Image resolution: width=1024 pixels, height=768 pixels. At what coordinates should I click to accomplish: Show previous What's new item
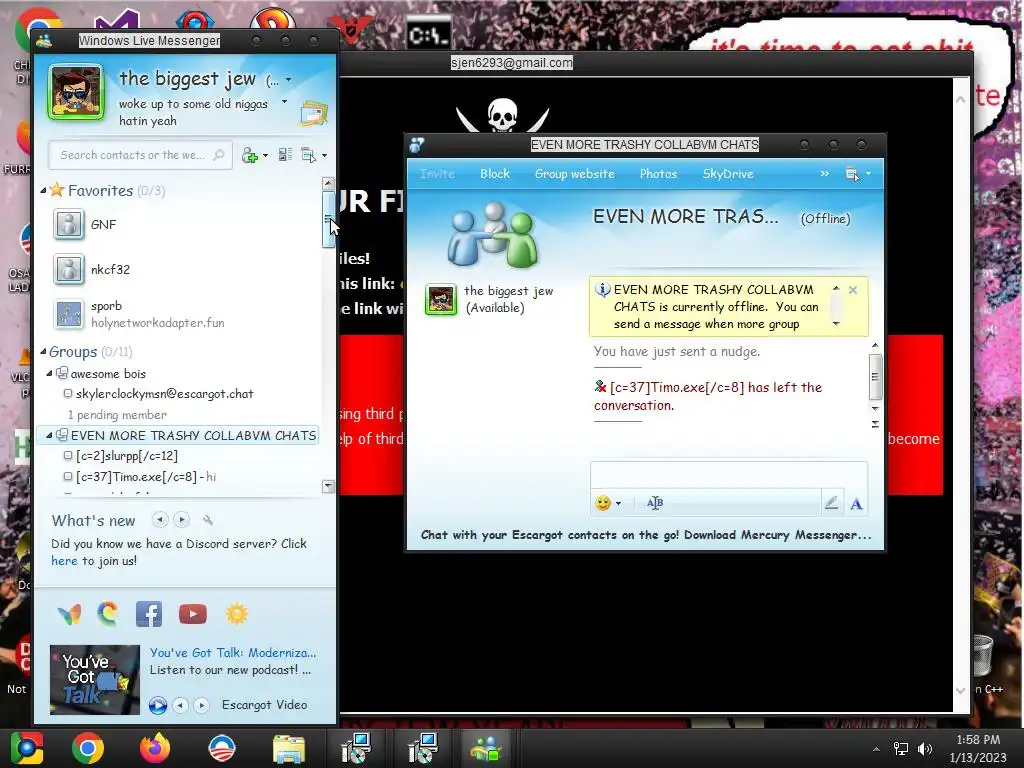(160, 520)
